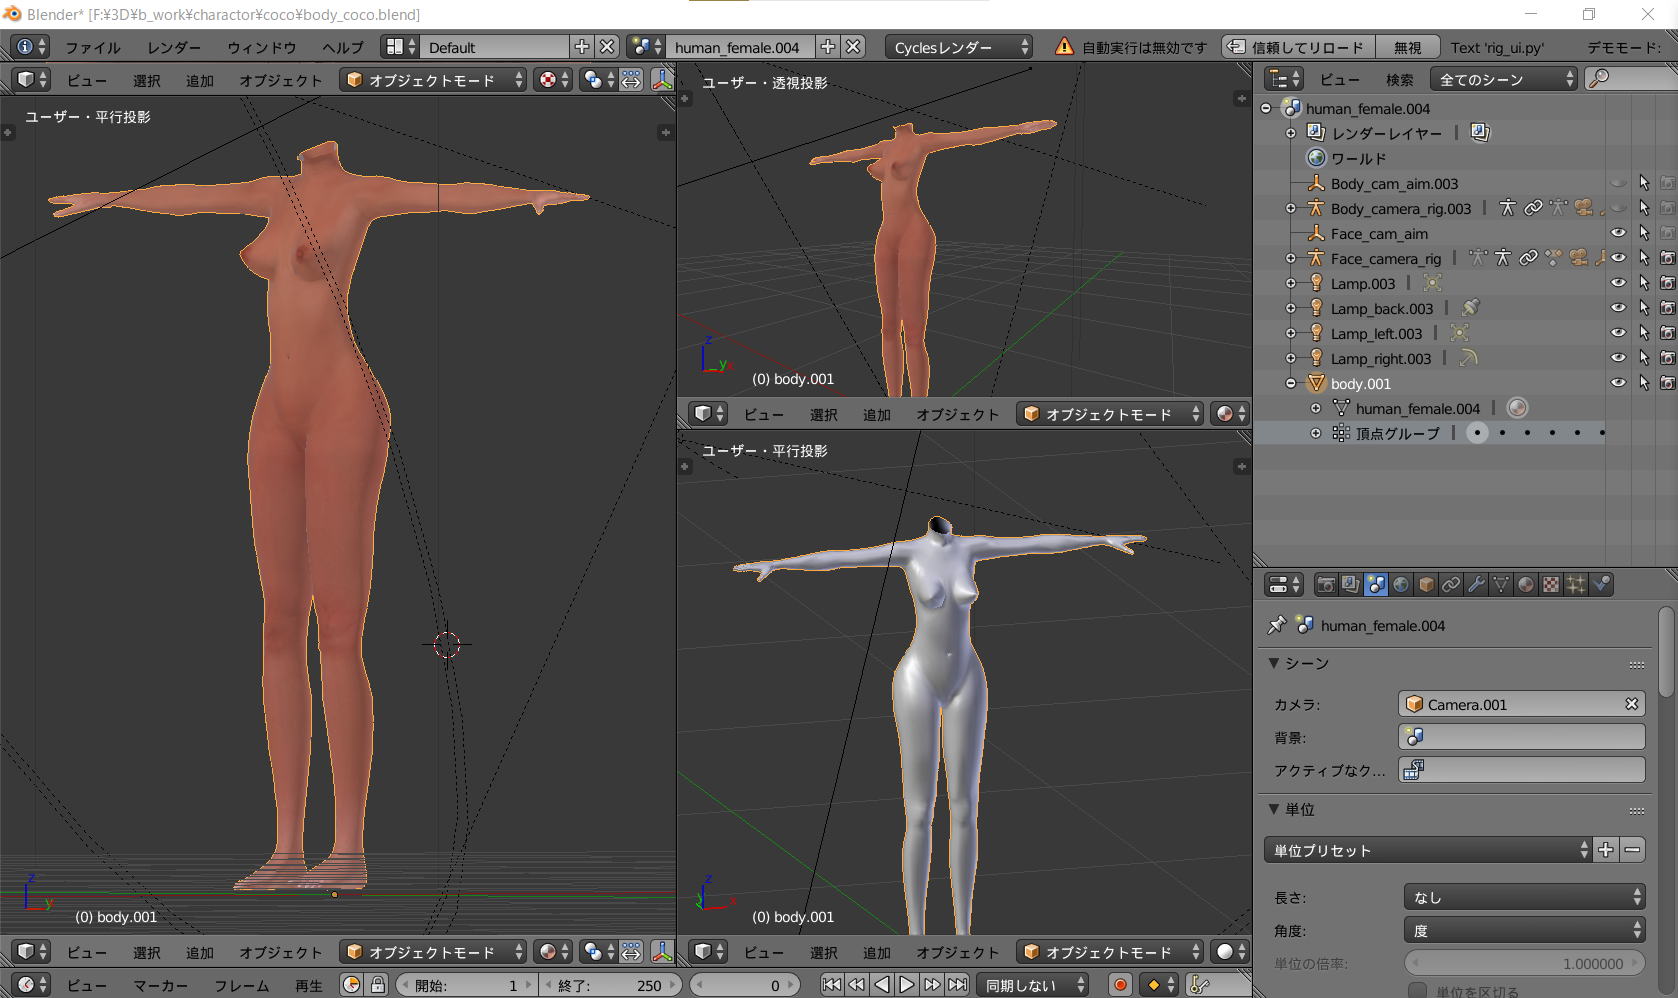Open the ファイル menu
Viewport: 1678px width, 998px height.
(92, 47)
